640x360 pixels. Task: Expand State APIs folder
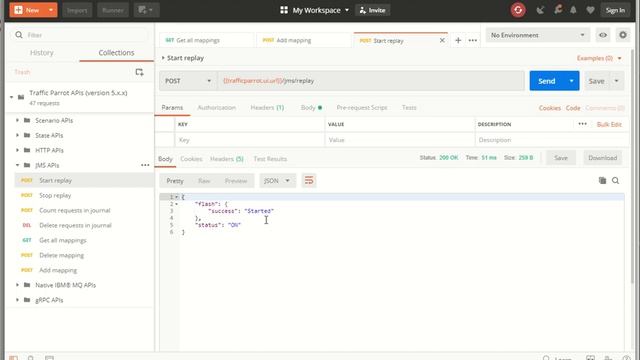point(17,135)
